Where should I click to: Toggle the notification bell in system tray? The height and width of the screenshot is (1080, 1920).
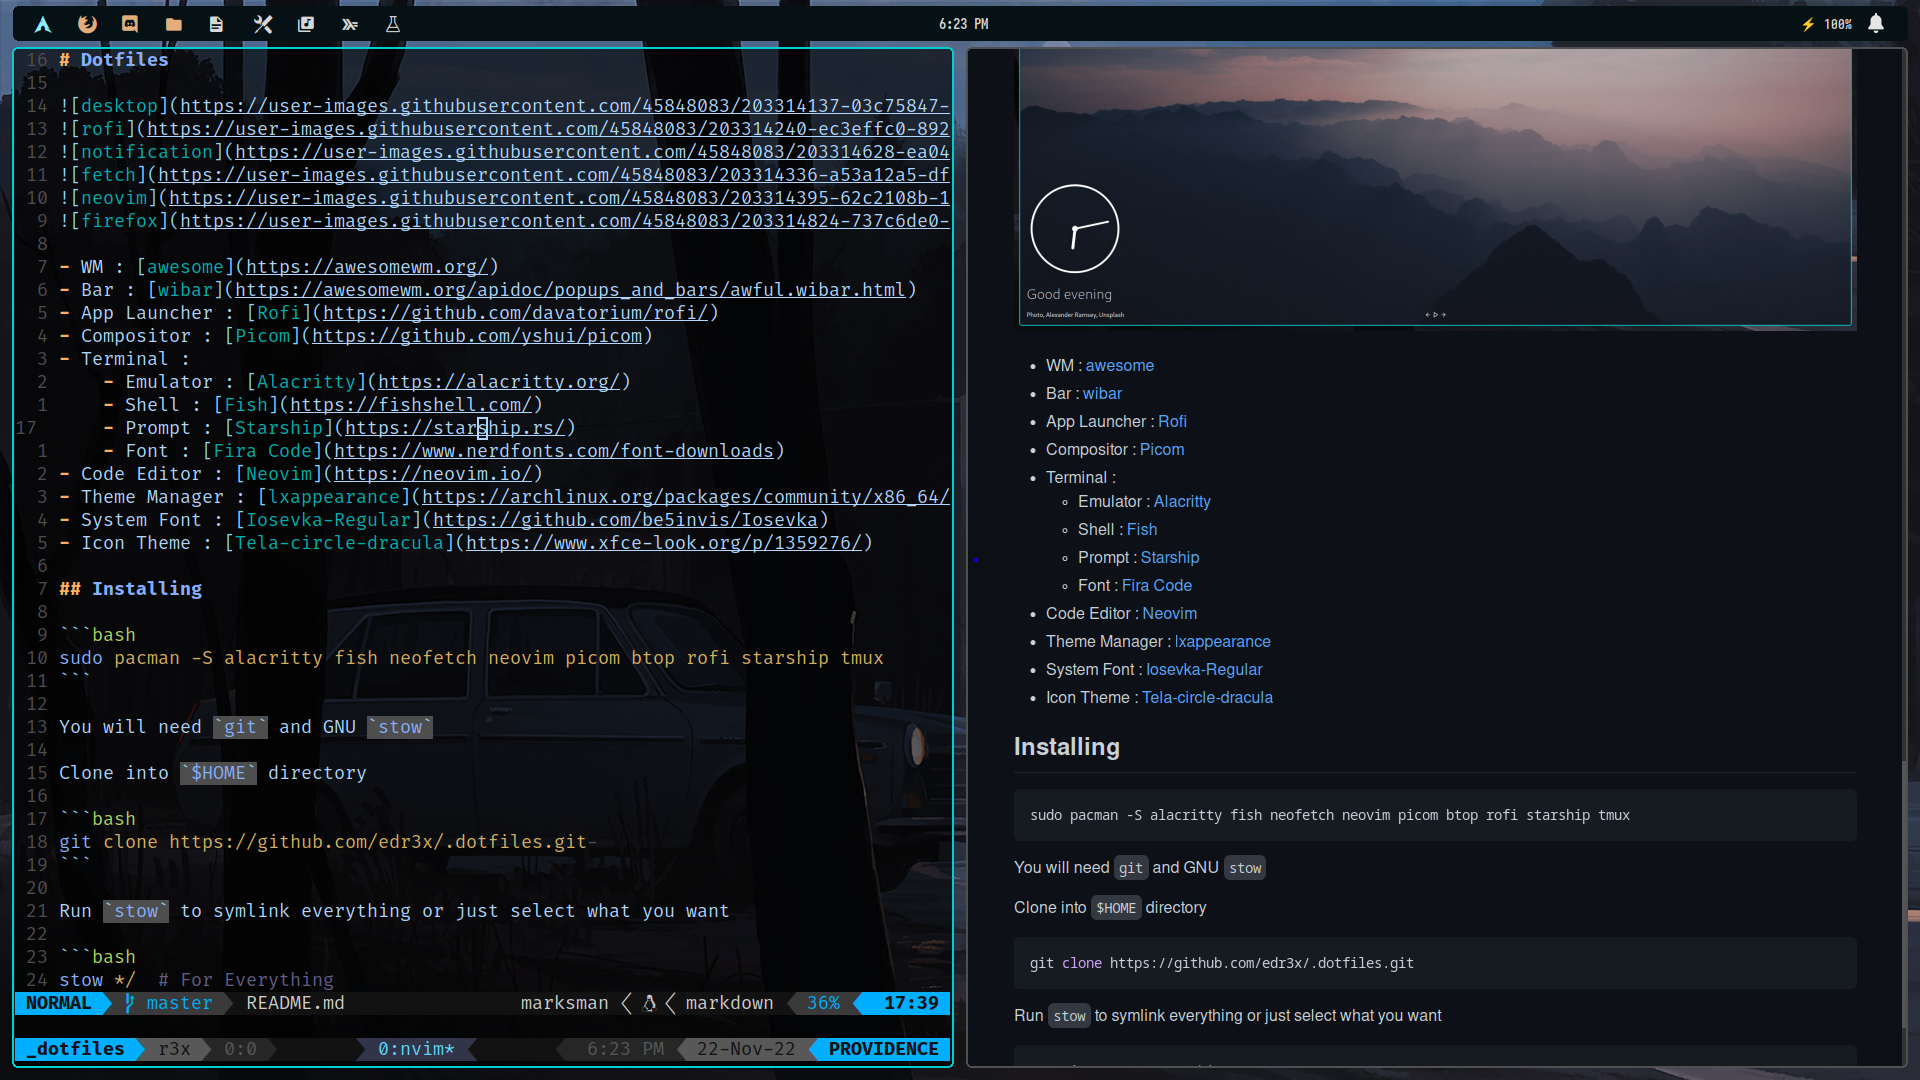click(x=1876, y=23)
